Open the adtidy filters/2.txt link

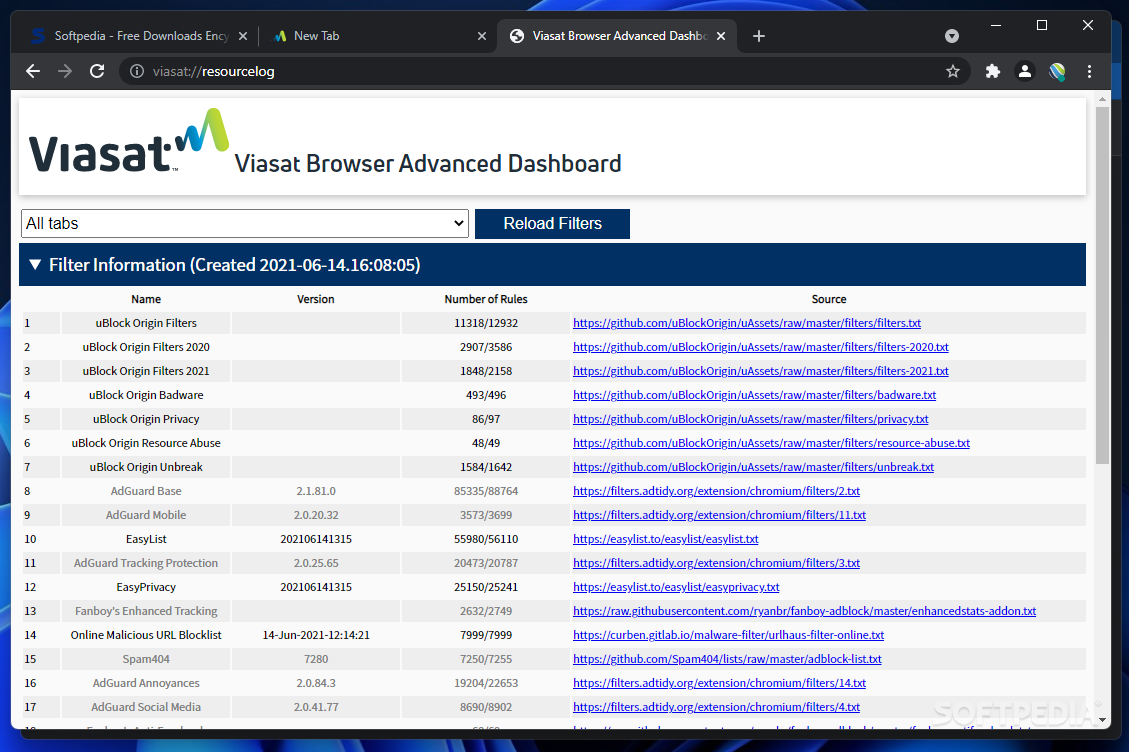click(716, 491)
